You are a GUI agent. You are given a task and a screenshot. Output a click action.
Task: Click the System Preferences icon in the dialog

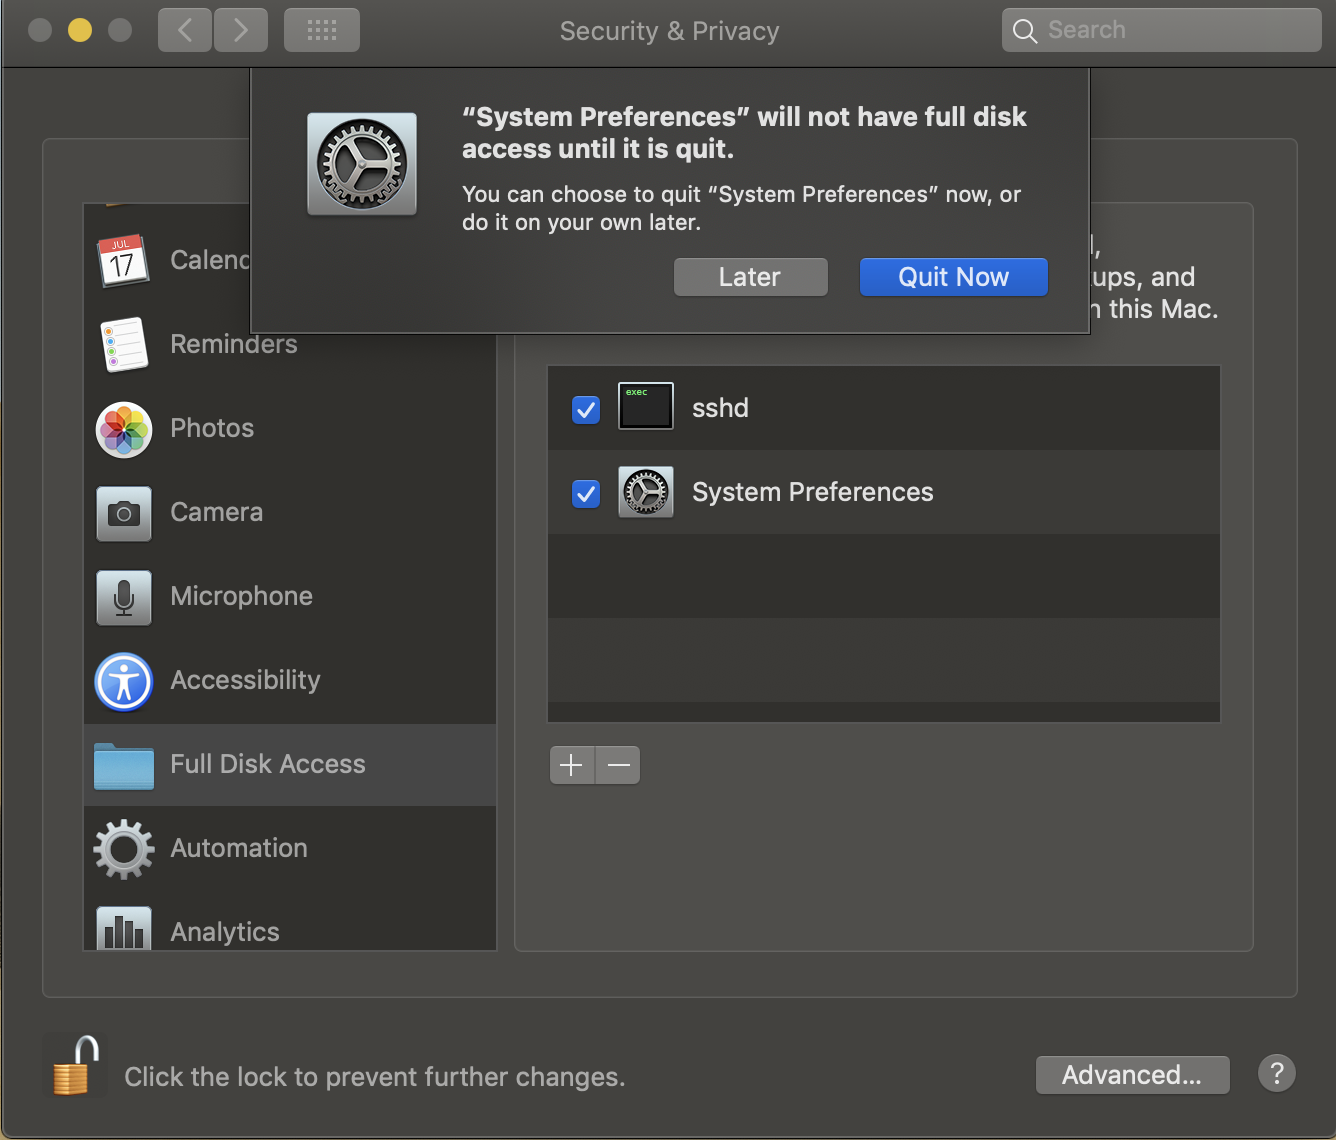(362, 164)
